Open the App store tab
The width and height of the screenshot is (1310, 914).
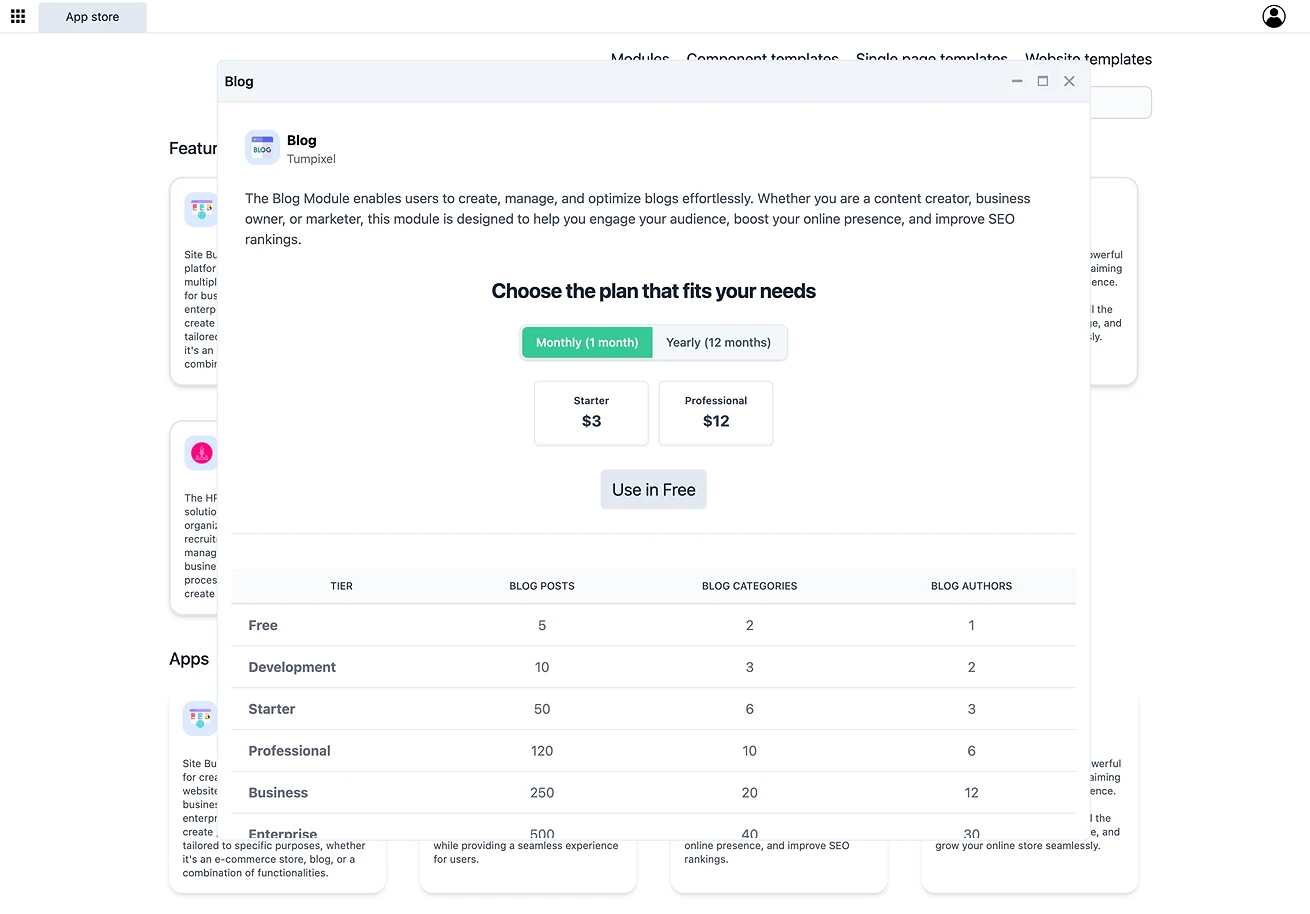tap(92, 17)
